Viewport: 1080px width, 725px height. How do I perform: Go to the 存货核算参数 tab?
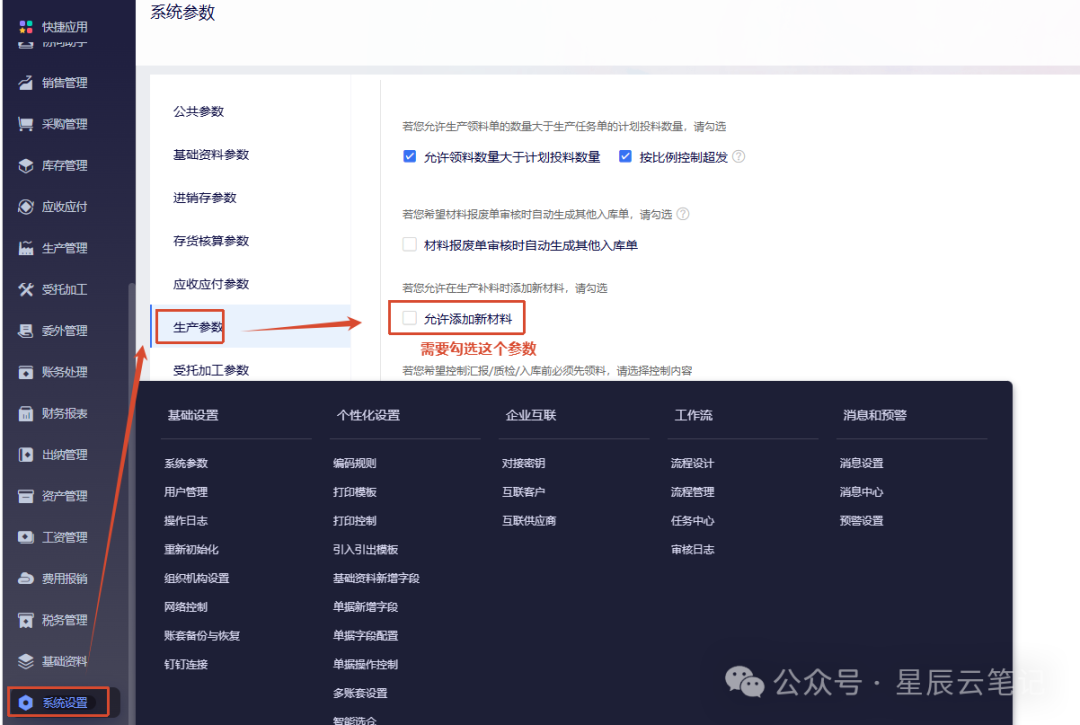(x=211, y=241)
